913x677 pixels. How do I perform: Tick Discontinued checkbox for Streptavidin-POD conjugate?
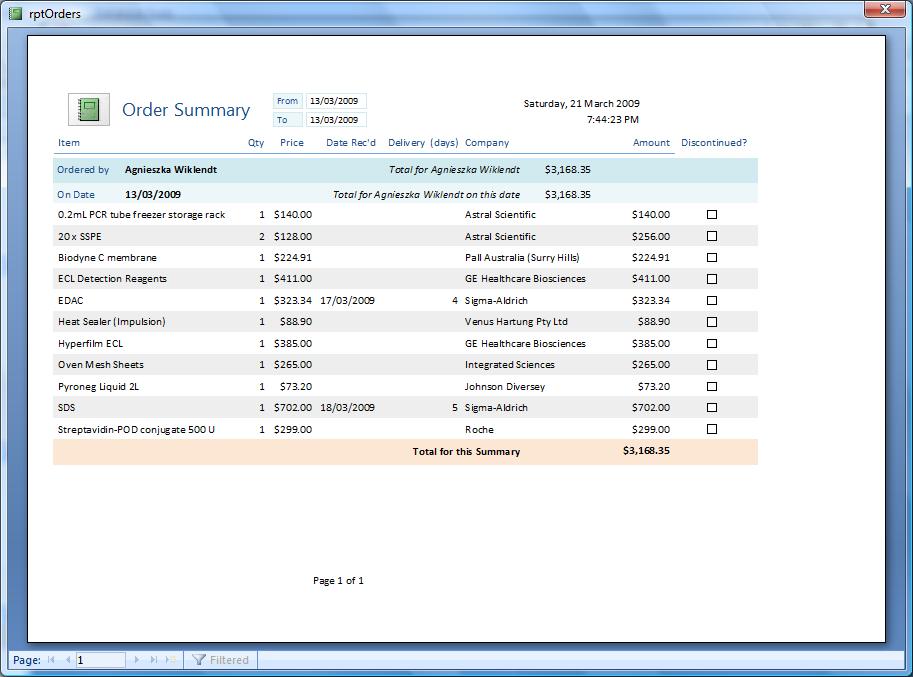click(712, 429)
